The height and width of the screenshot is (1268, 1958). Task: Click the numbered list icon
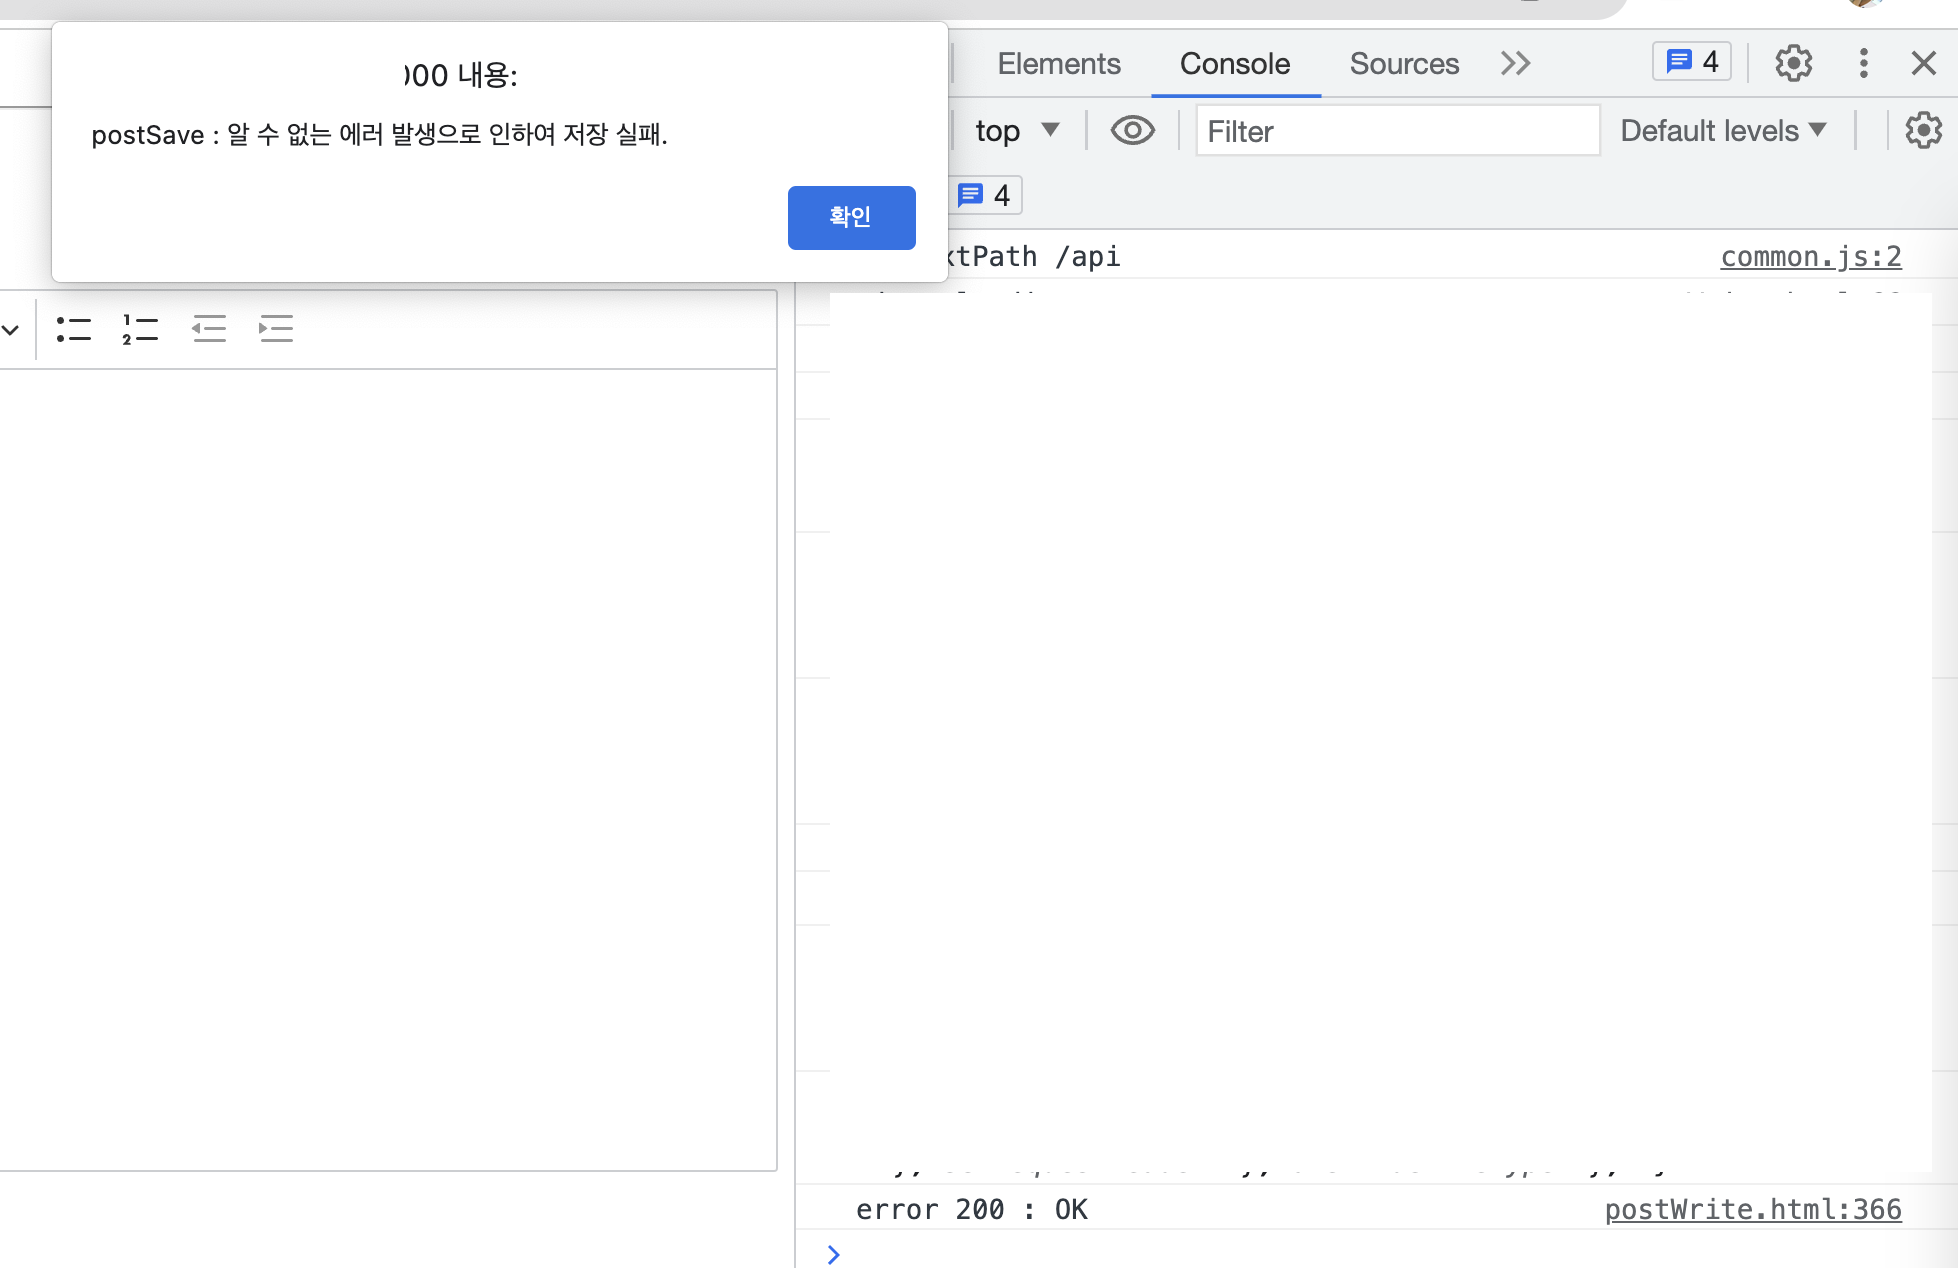point(140,329)
